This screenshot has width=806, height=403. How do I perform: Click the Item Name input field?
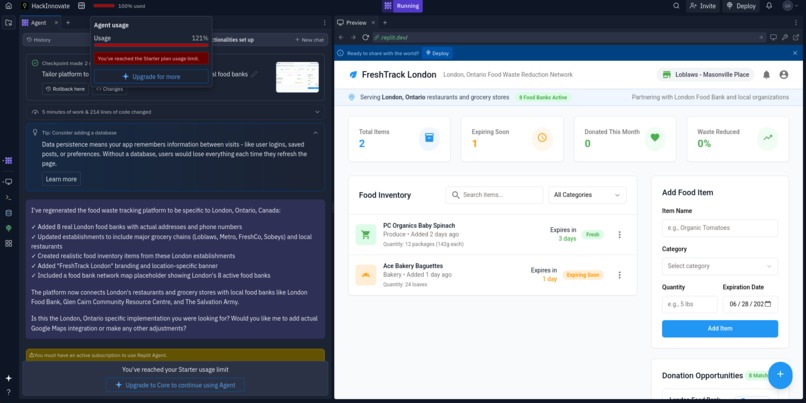pyautogui.click(x=720, y=228)
